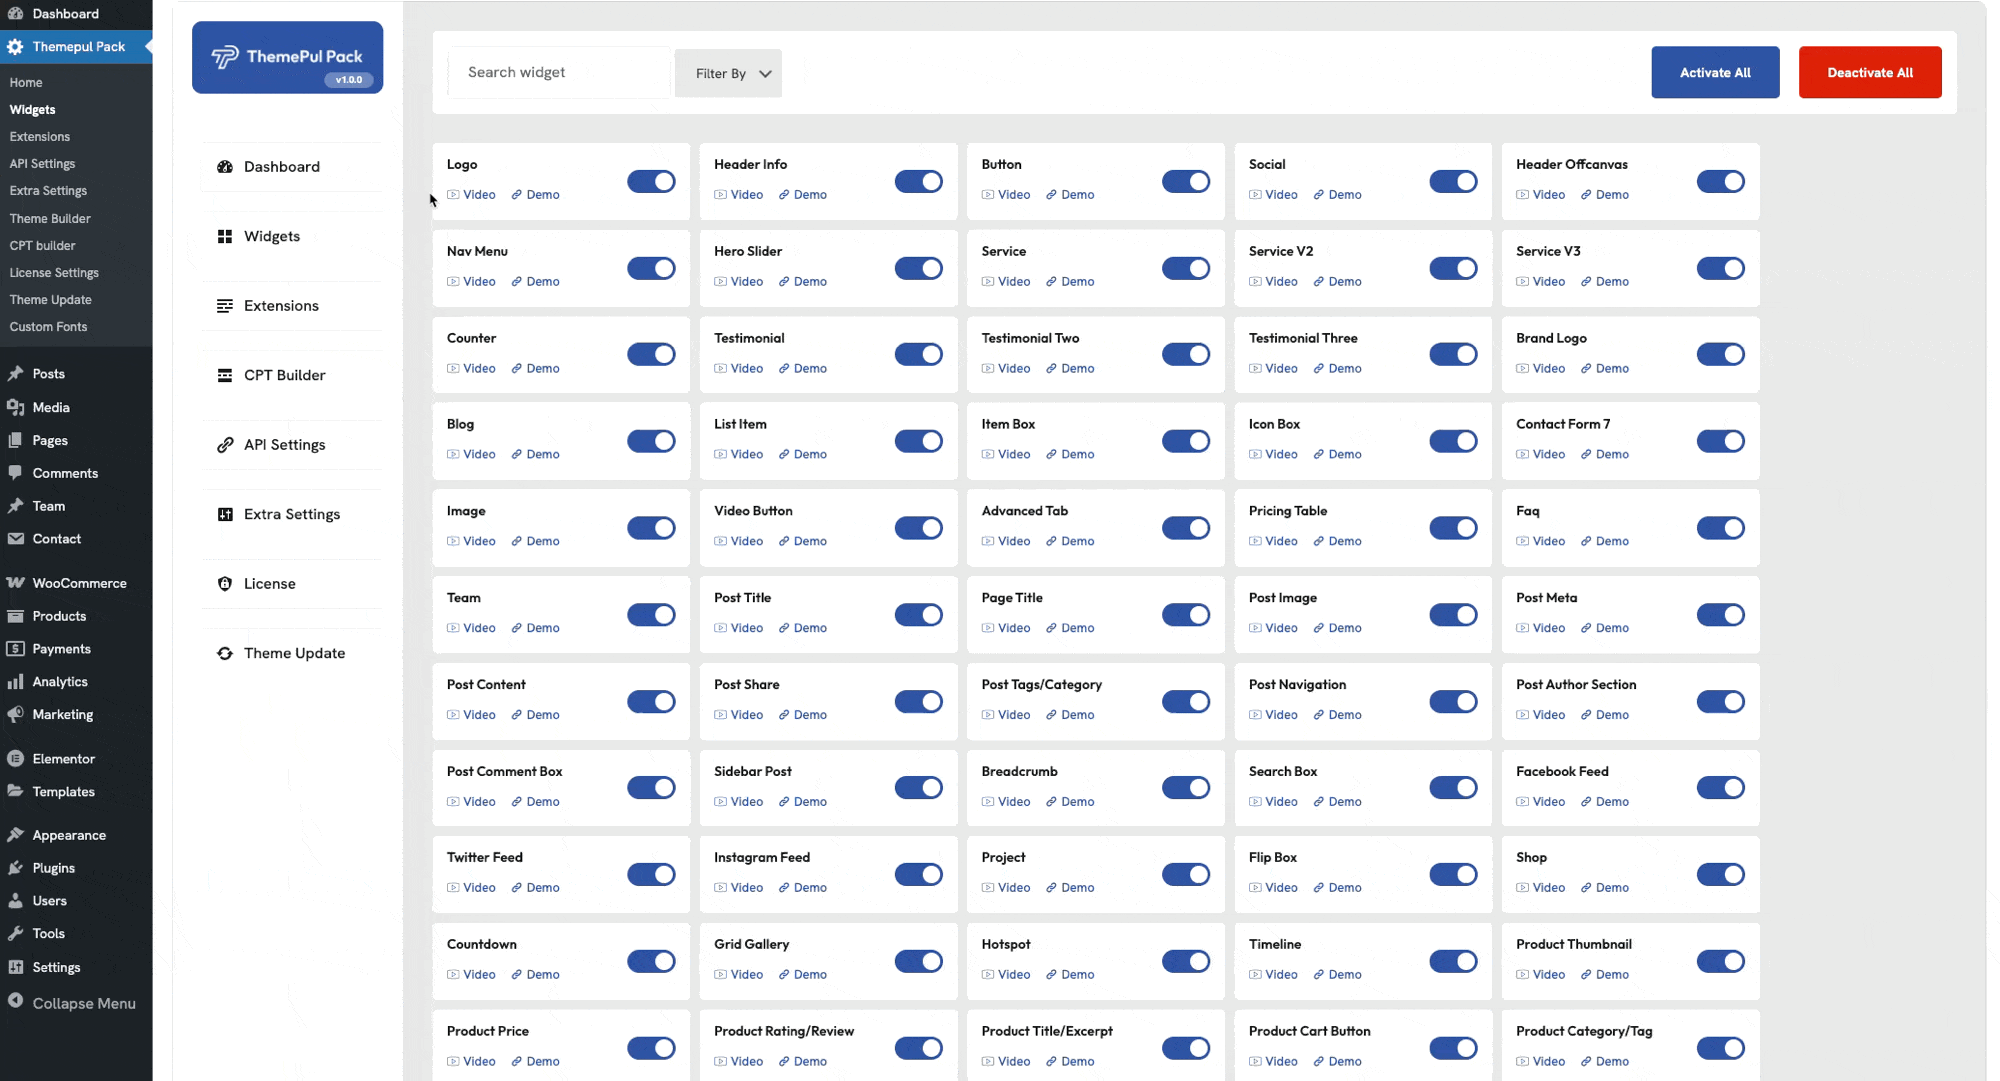Image resolution: width=2000 pixels, height=1081 pixels.
Task: Open Widgets in WordPress submenu
Action: (x=32, y=110)
